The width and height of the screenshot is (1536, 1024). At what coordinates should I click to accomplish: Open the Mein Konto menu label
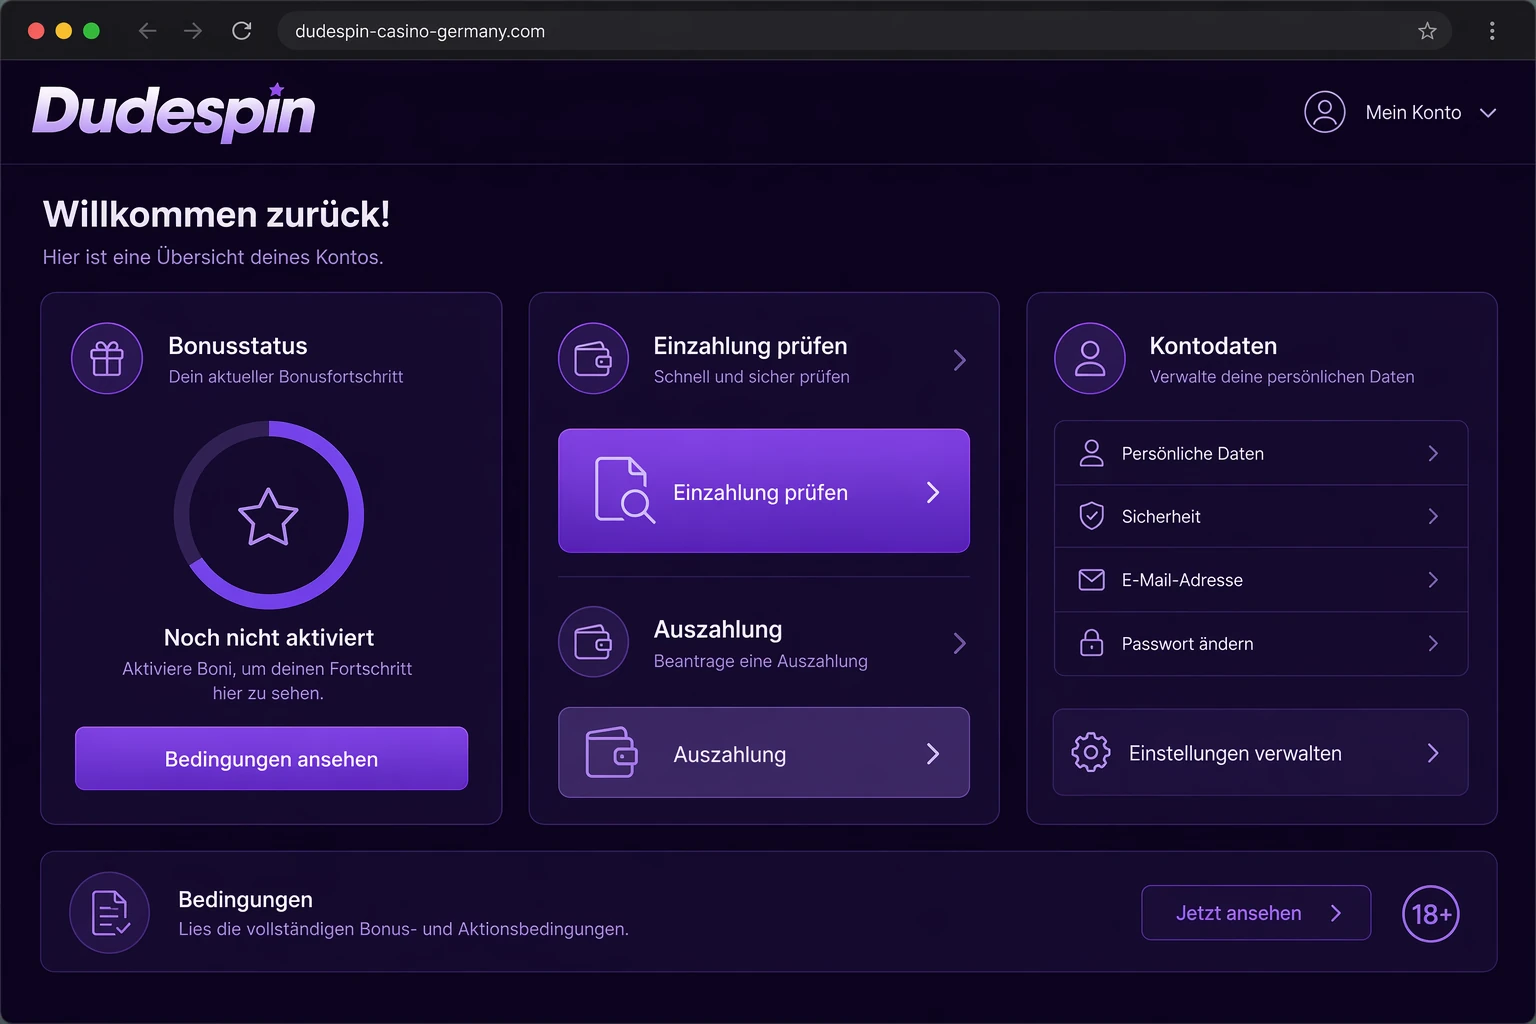point(1413,113)
